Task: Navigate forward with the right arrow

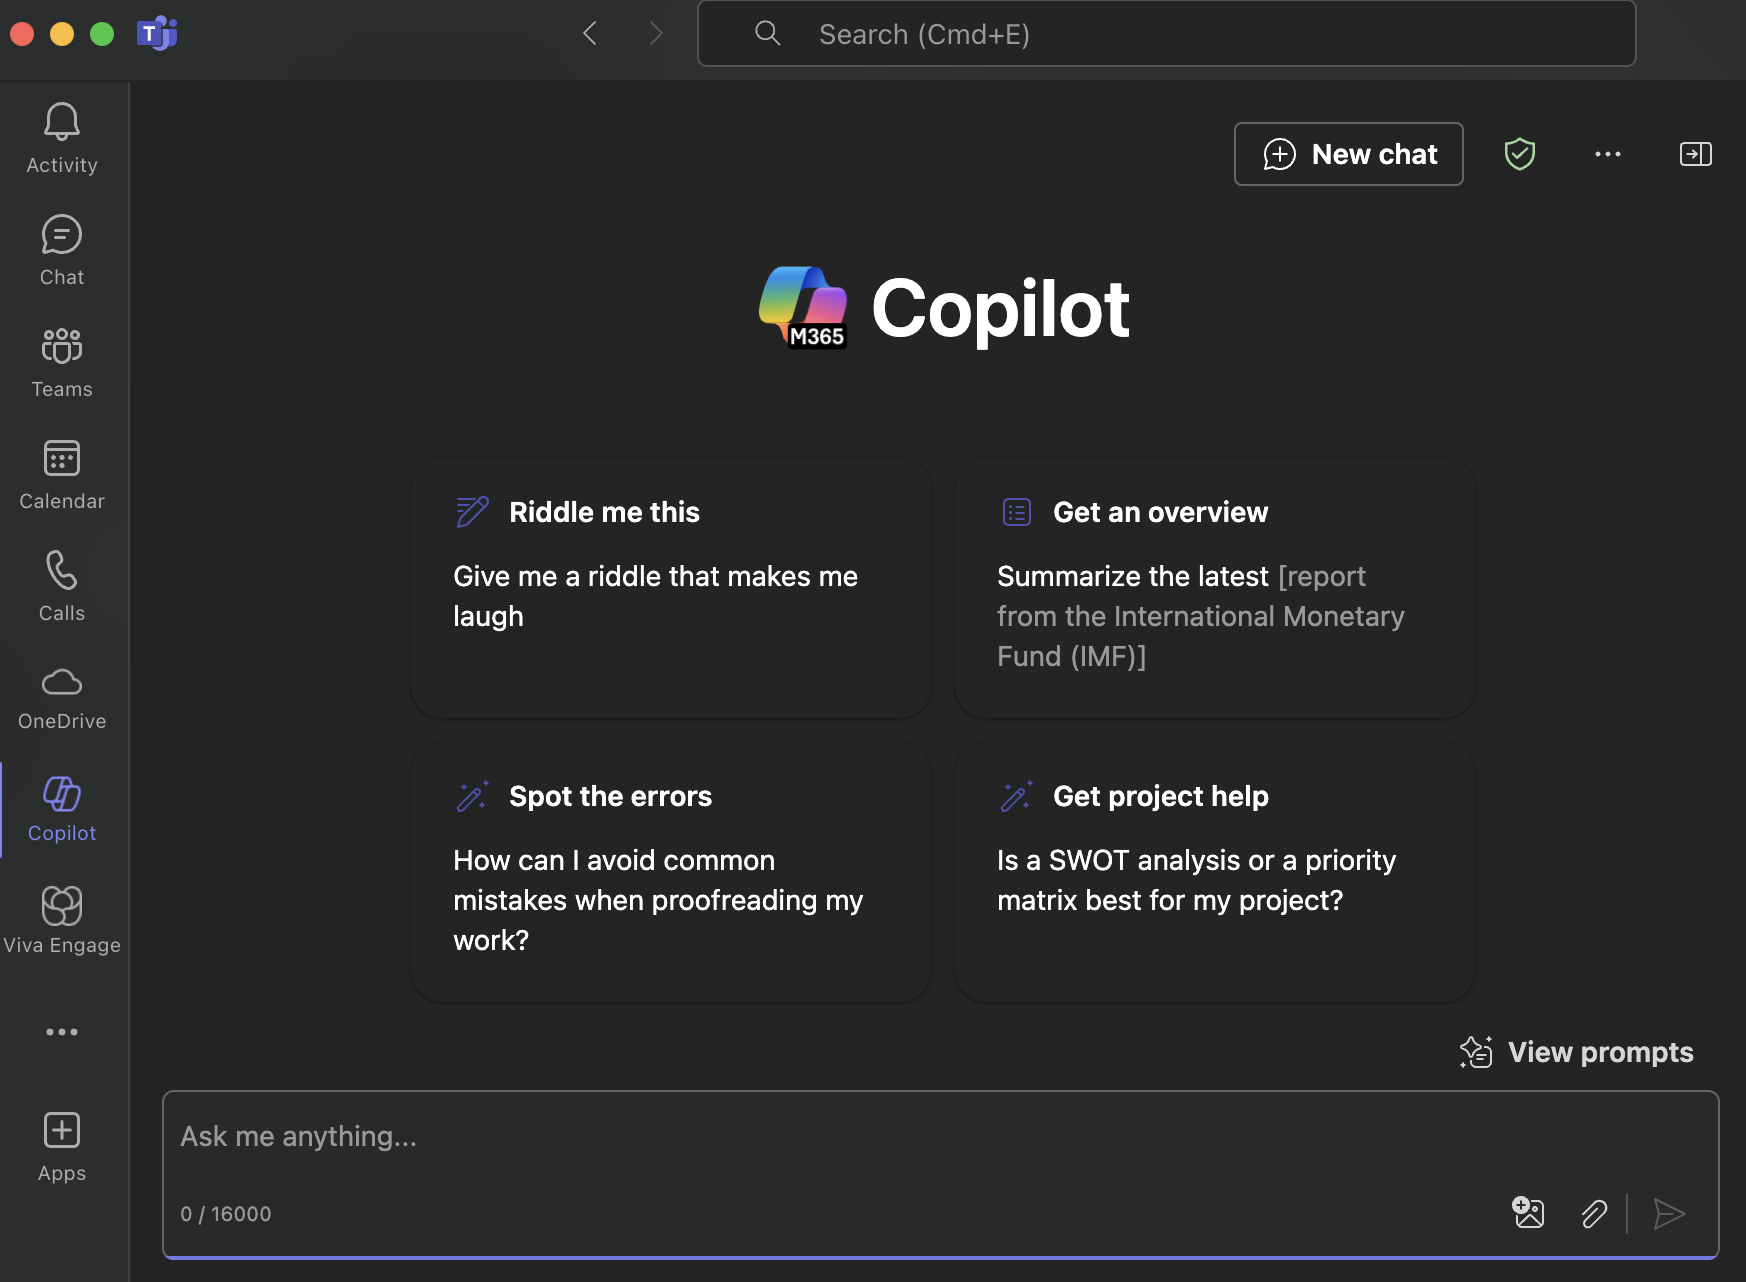Action: pos(656,34)
